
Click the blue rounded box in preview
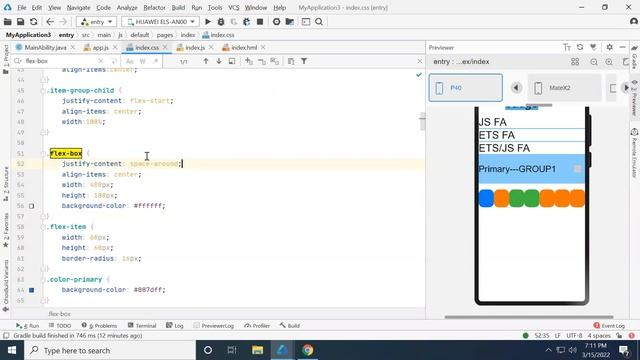[486, 198]
